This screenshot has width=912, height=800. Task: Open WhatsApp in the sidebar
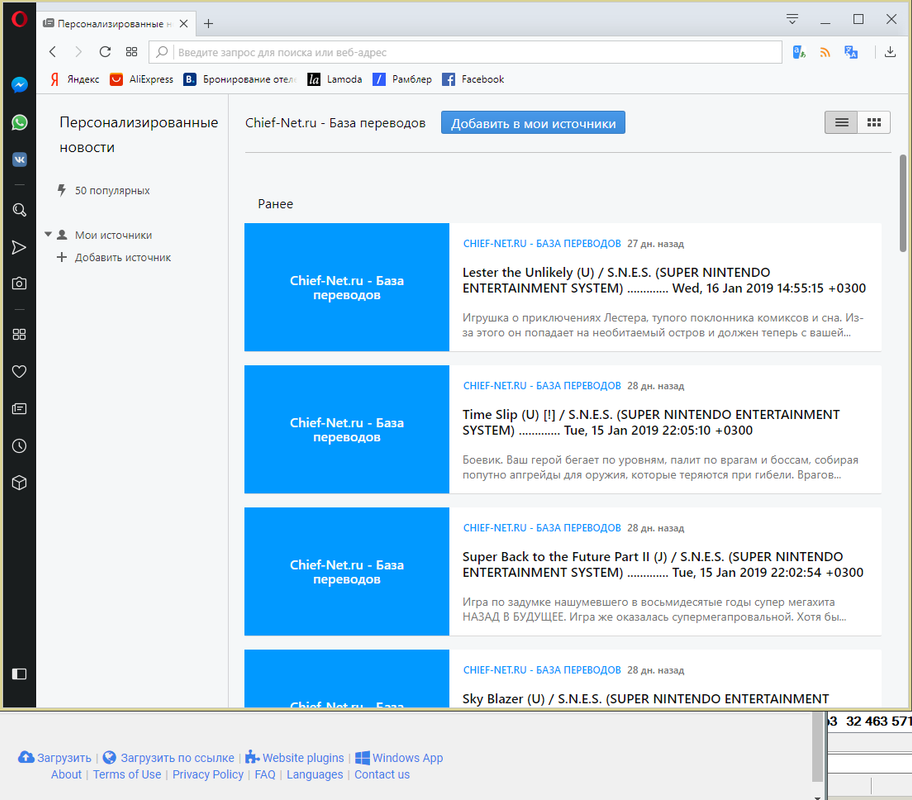click(x=19, y=122)
